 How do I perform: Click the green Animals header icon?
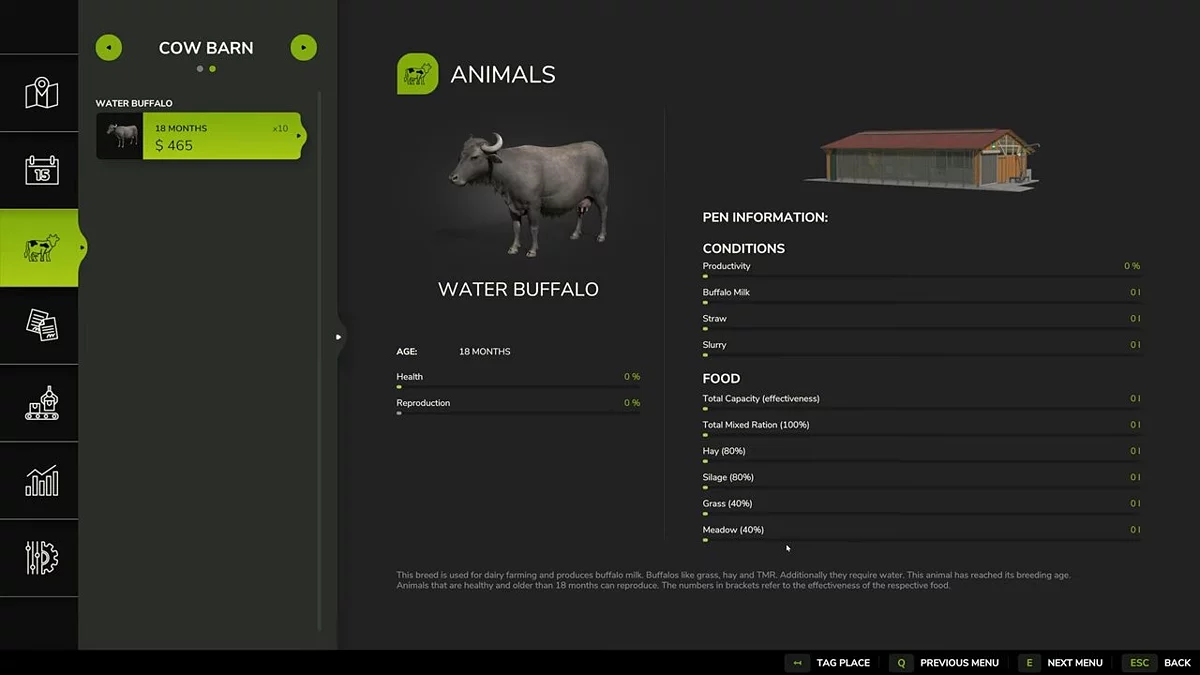pyautogui.click(x=417, y=74)
